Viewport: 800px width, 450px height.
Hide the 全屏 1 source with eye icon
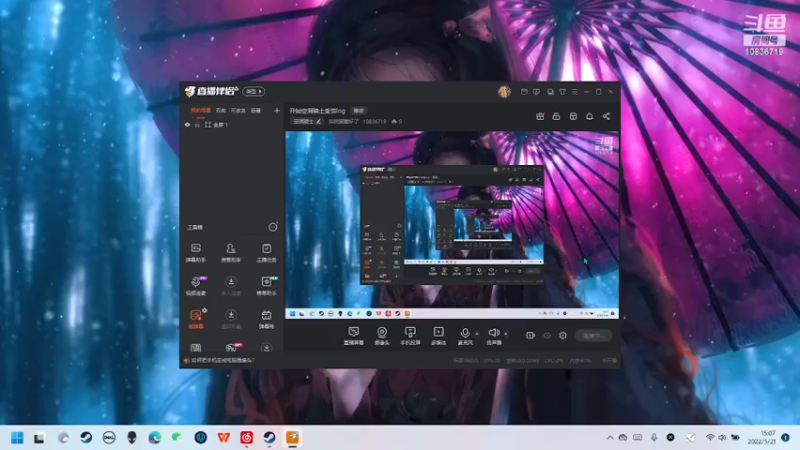[x=187, y=124]
